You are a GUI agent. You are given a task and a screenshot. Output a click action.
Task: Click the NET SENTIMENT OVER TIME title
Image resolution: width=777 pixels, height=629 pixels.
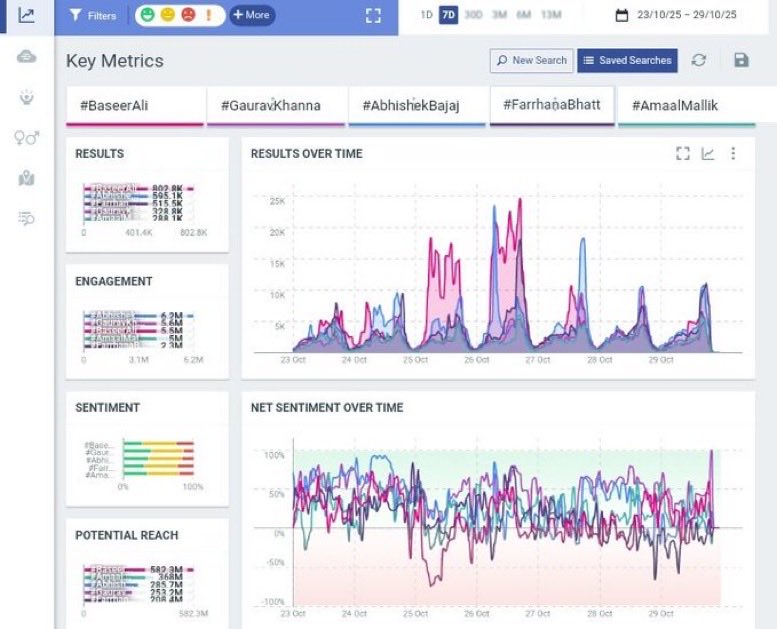(327, 407)
